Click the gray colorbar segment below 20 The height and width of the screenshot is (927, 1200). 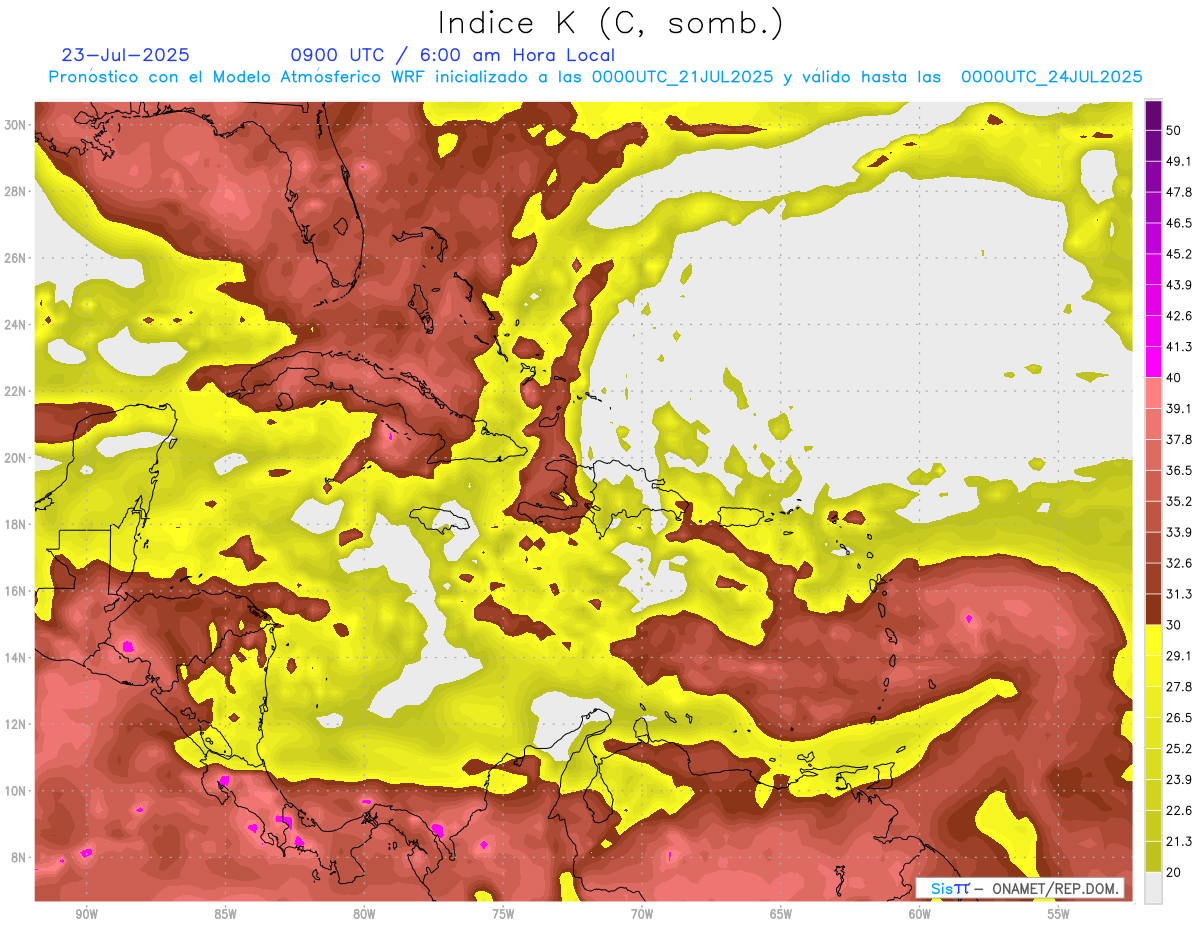pos(1153,887)
